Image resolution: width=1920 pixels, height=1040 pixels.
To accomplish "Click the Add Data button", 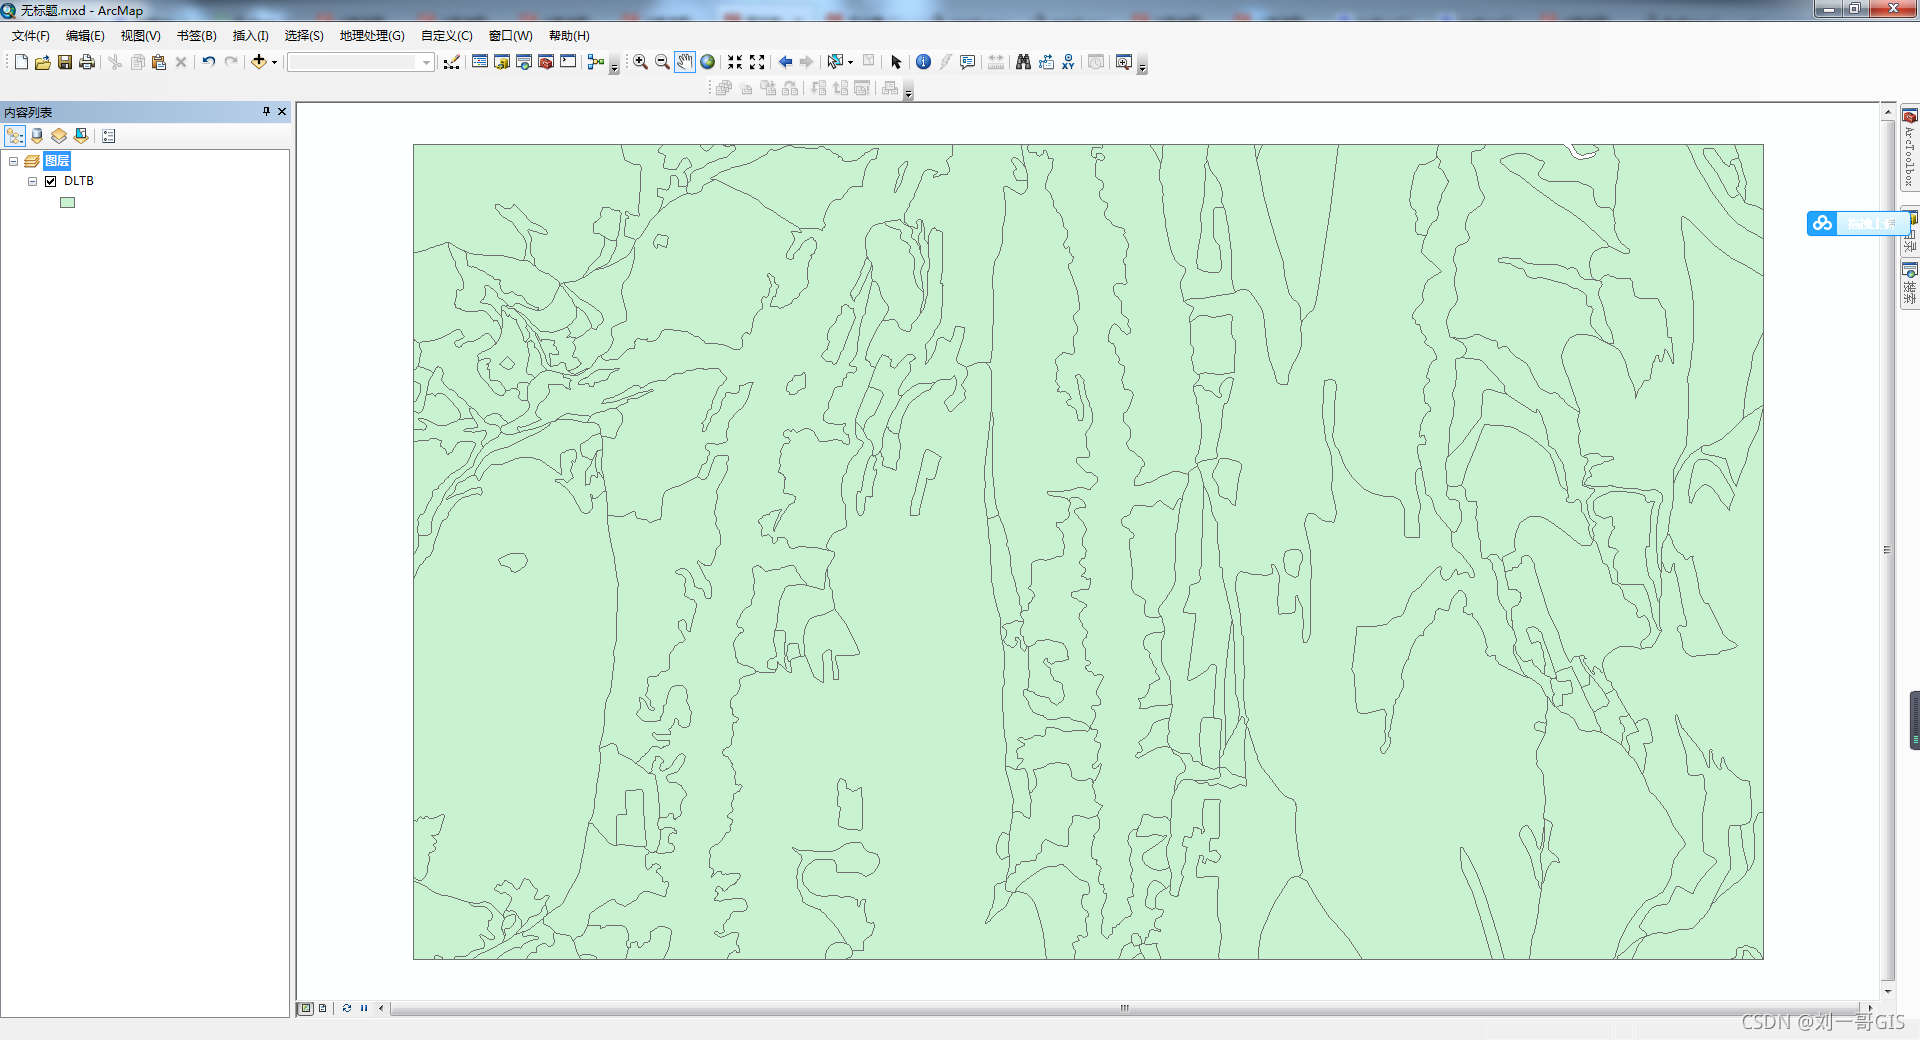I will pyautogui.click(x=259, y=62).
